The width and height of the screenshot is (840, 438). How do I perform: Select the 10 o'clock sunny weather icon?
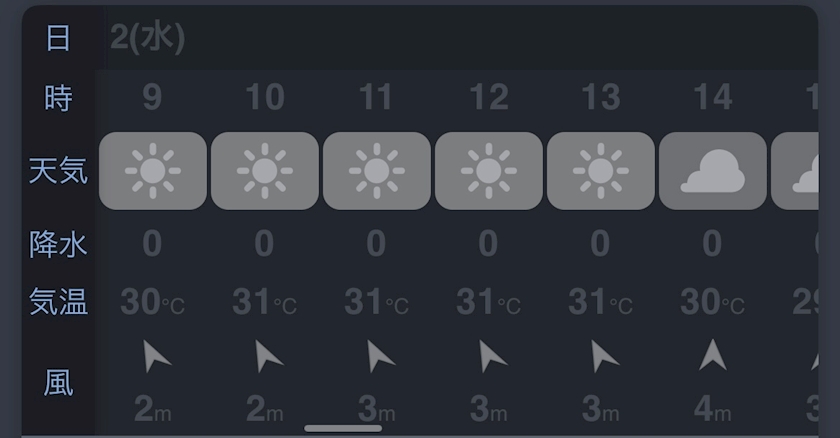[265, 171]
